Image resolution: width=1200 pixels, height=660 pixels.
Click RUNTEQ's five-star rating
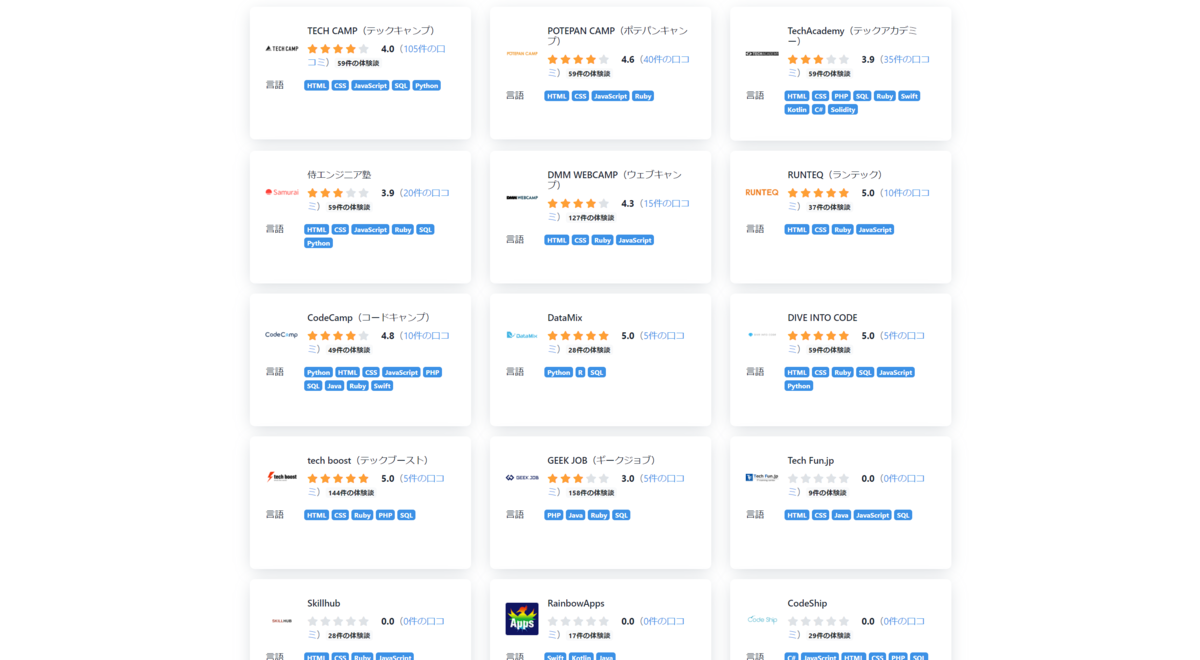coord(818,193)
